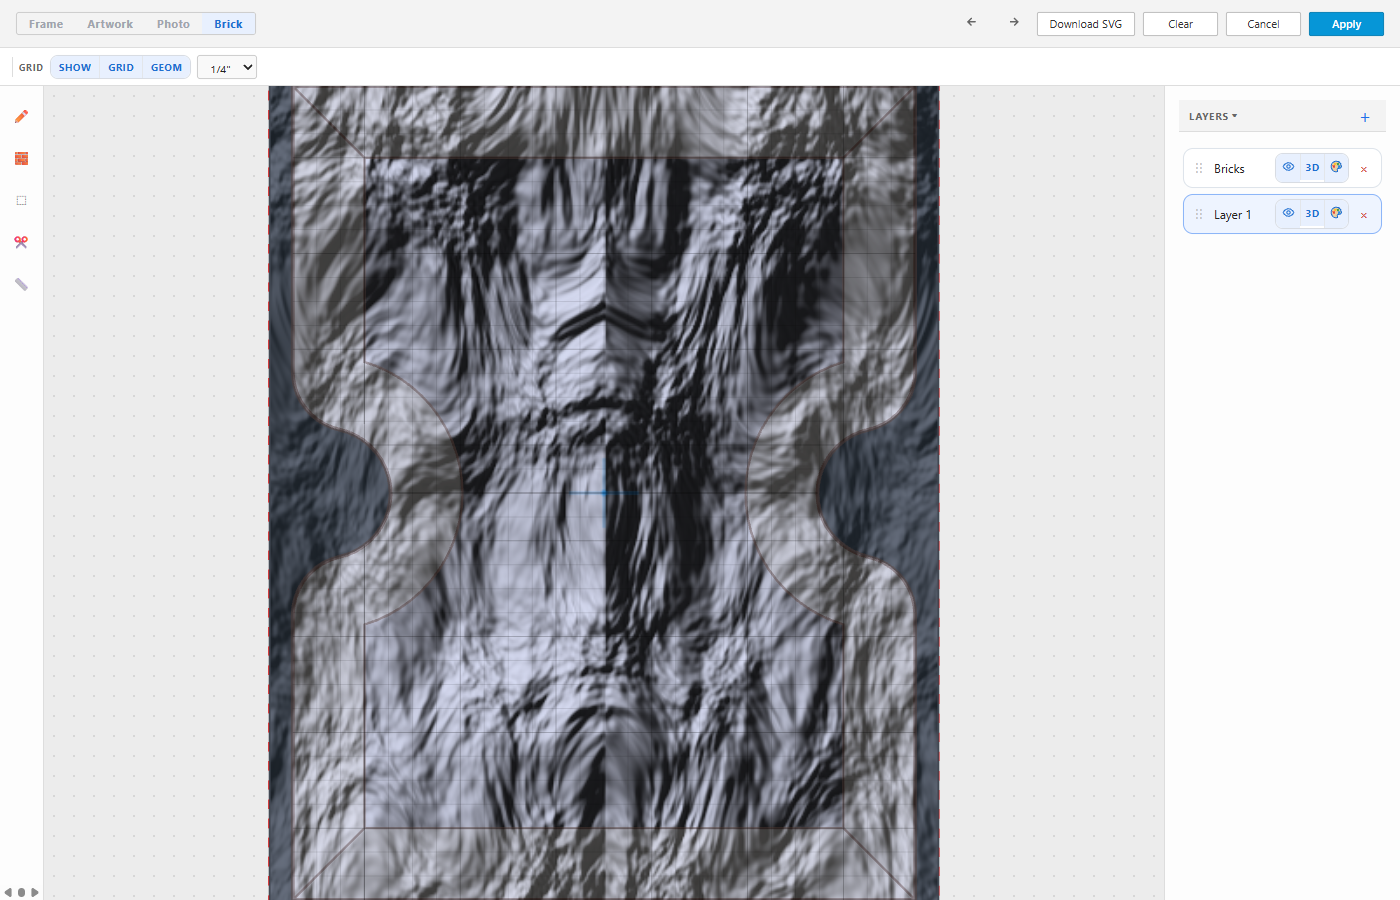The height and width of the screenshot is (900, 1400).
Task: Activate the scissors cut tool
Action: [x=21, y=243]
